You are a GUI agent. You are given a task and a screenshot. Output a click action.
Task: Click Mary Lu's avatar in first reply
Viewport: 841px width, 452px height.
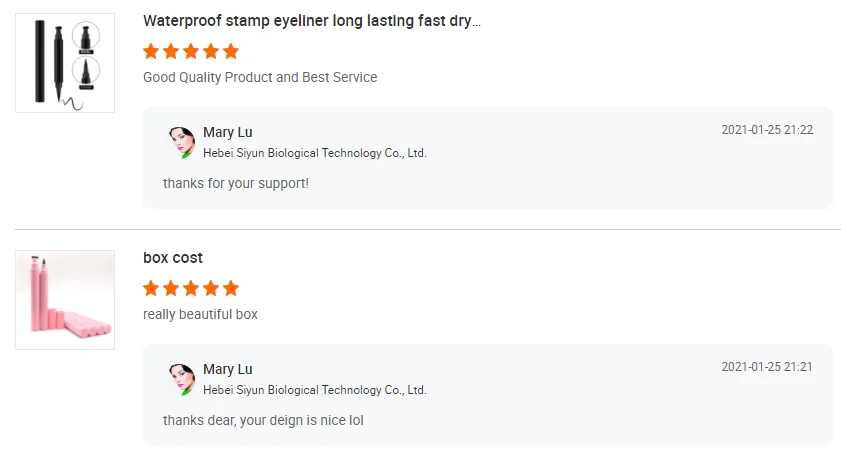(x=181, y=142)
